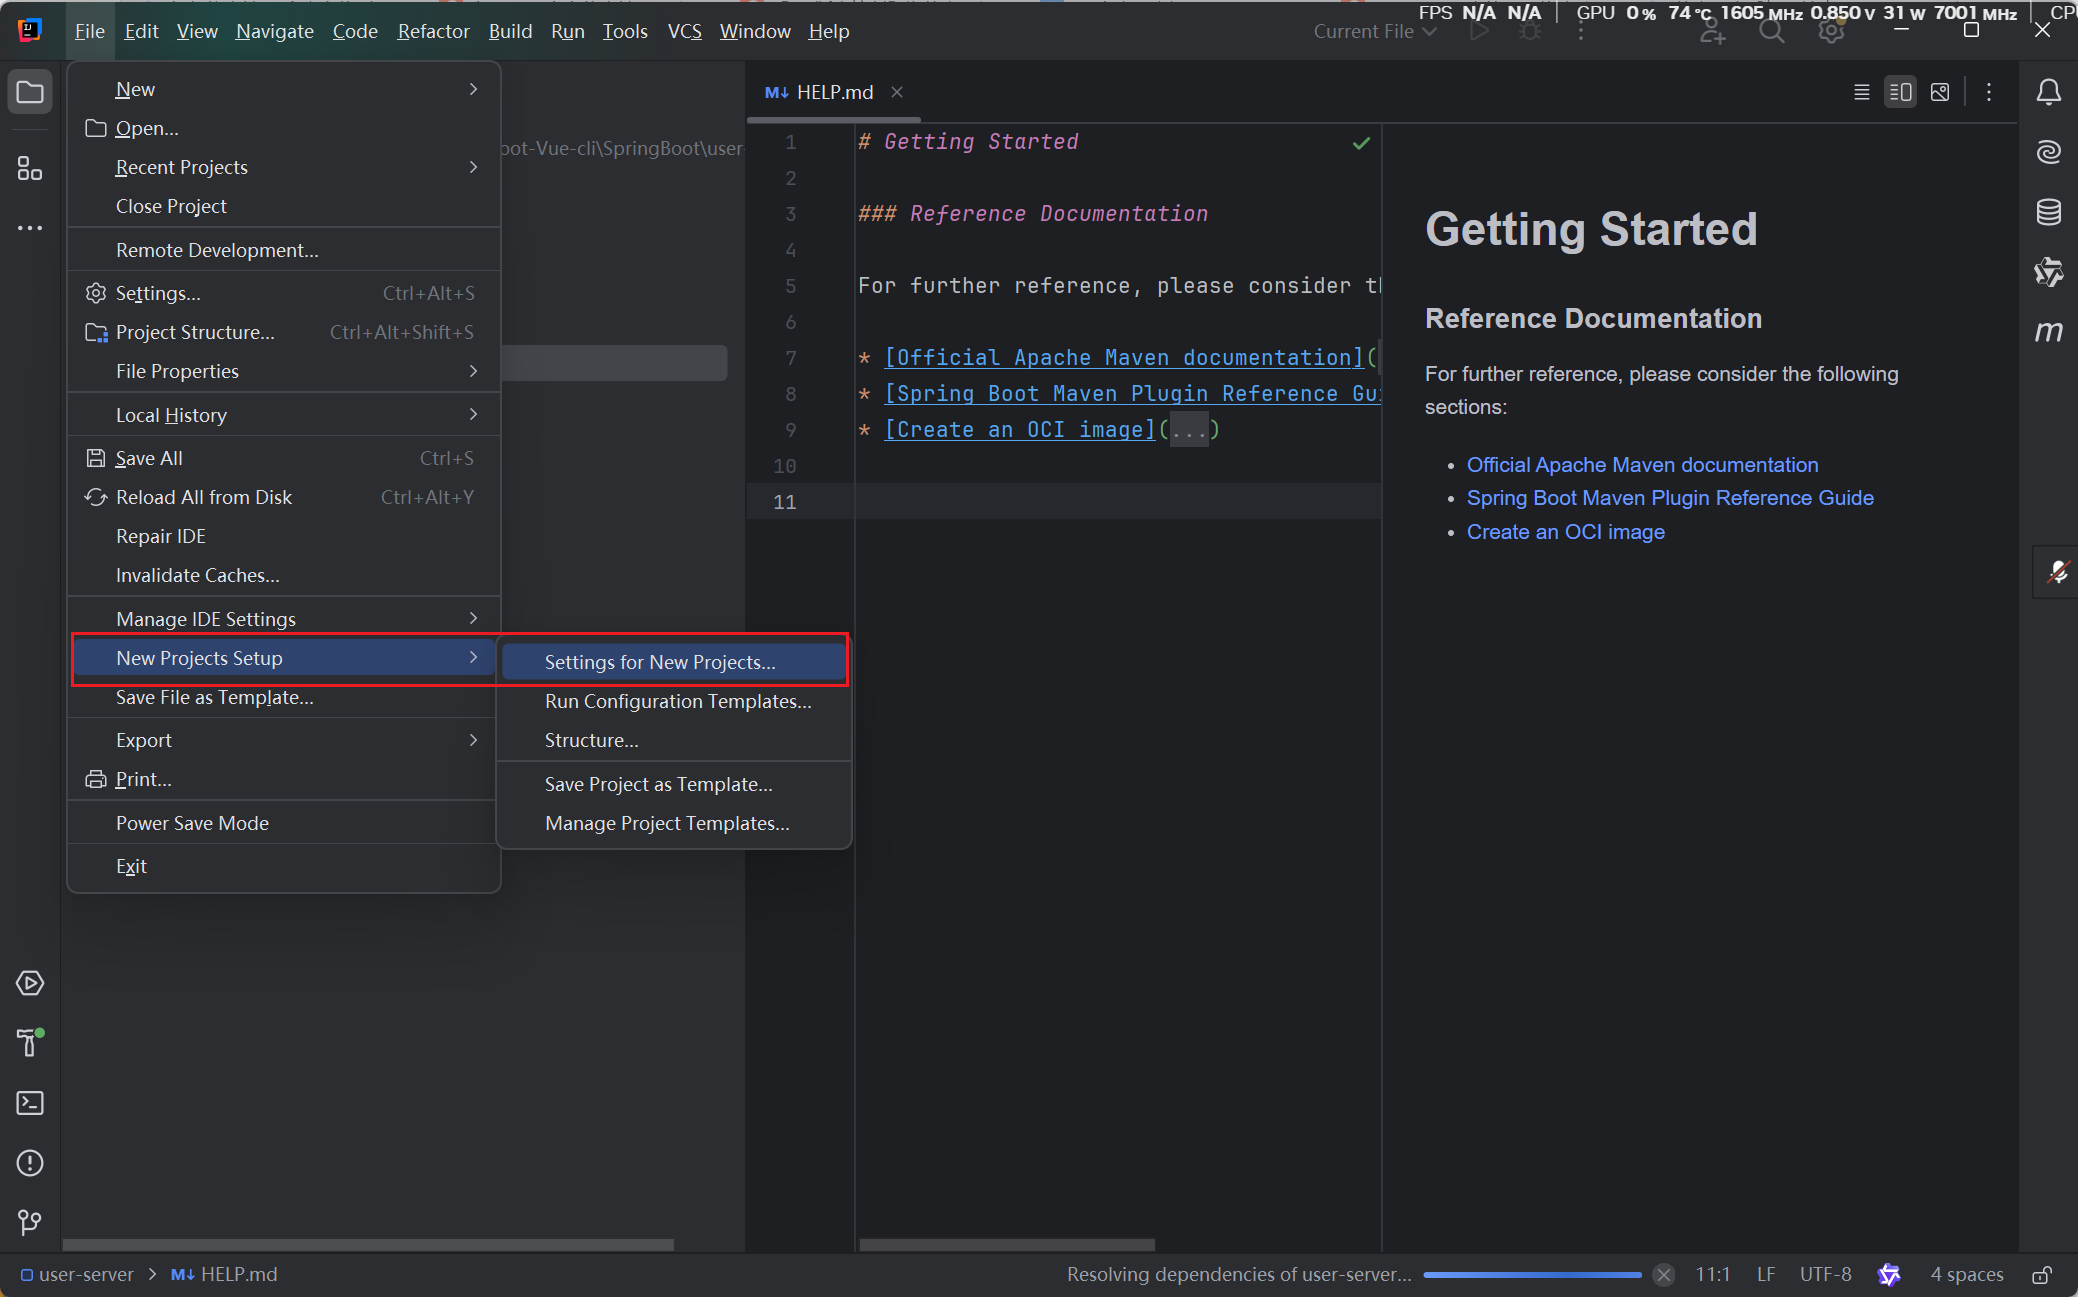Image resolution: width=2078 pixels, height=1297 pixels.
Task: Open the Notifications bell panel
Action: pos(2048,92)
